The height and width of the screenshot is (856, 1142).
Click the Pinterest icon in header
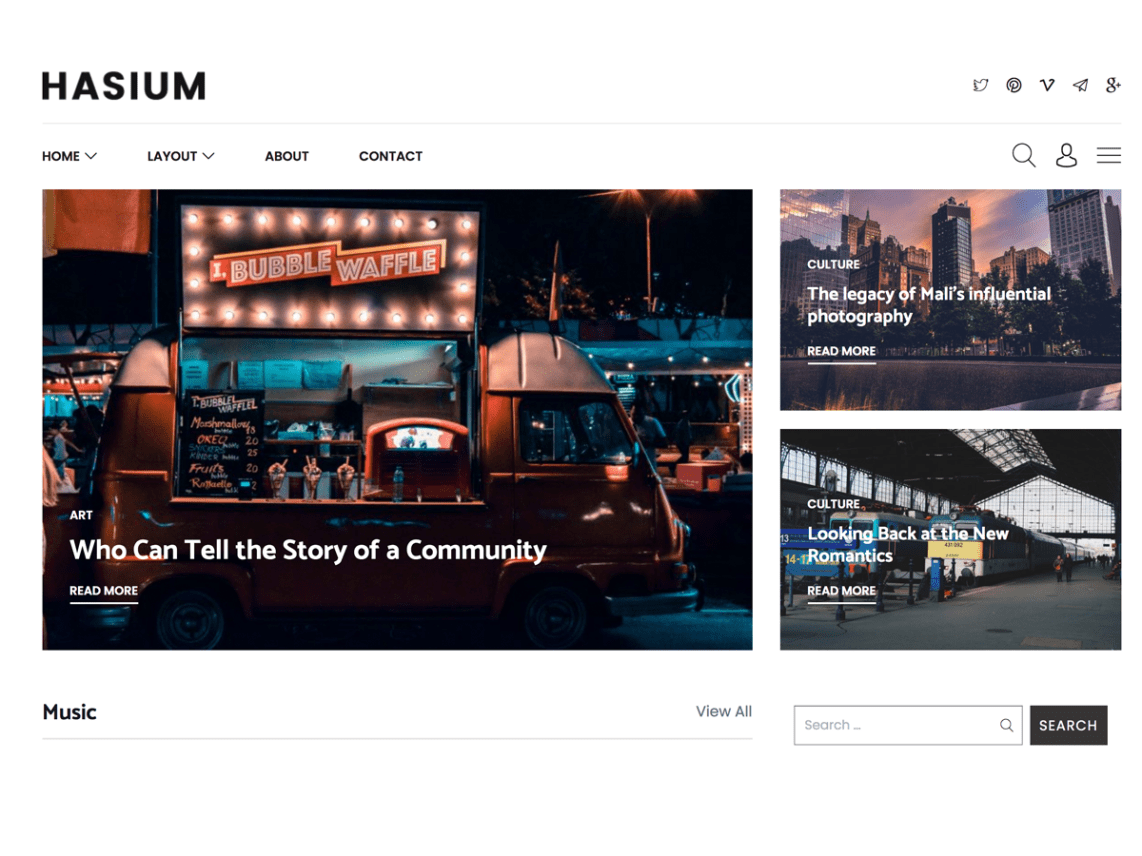[1014, 85]
